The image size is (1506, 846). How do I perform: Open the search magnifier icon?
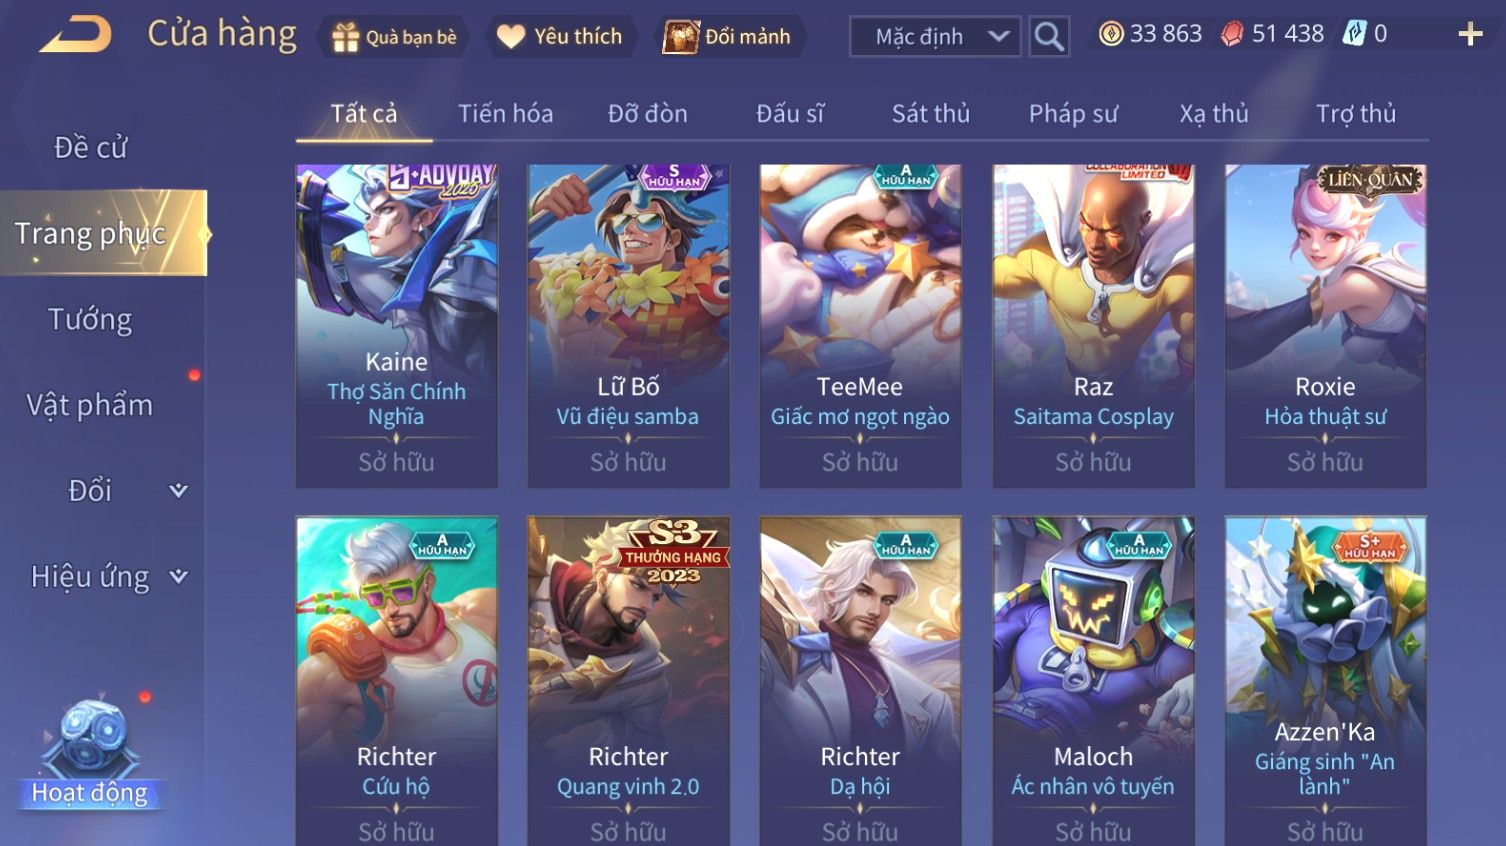click(x=1049, y=36)
